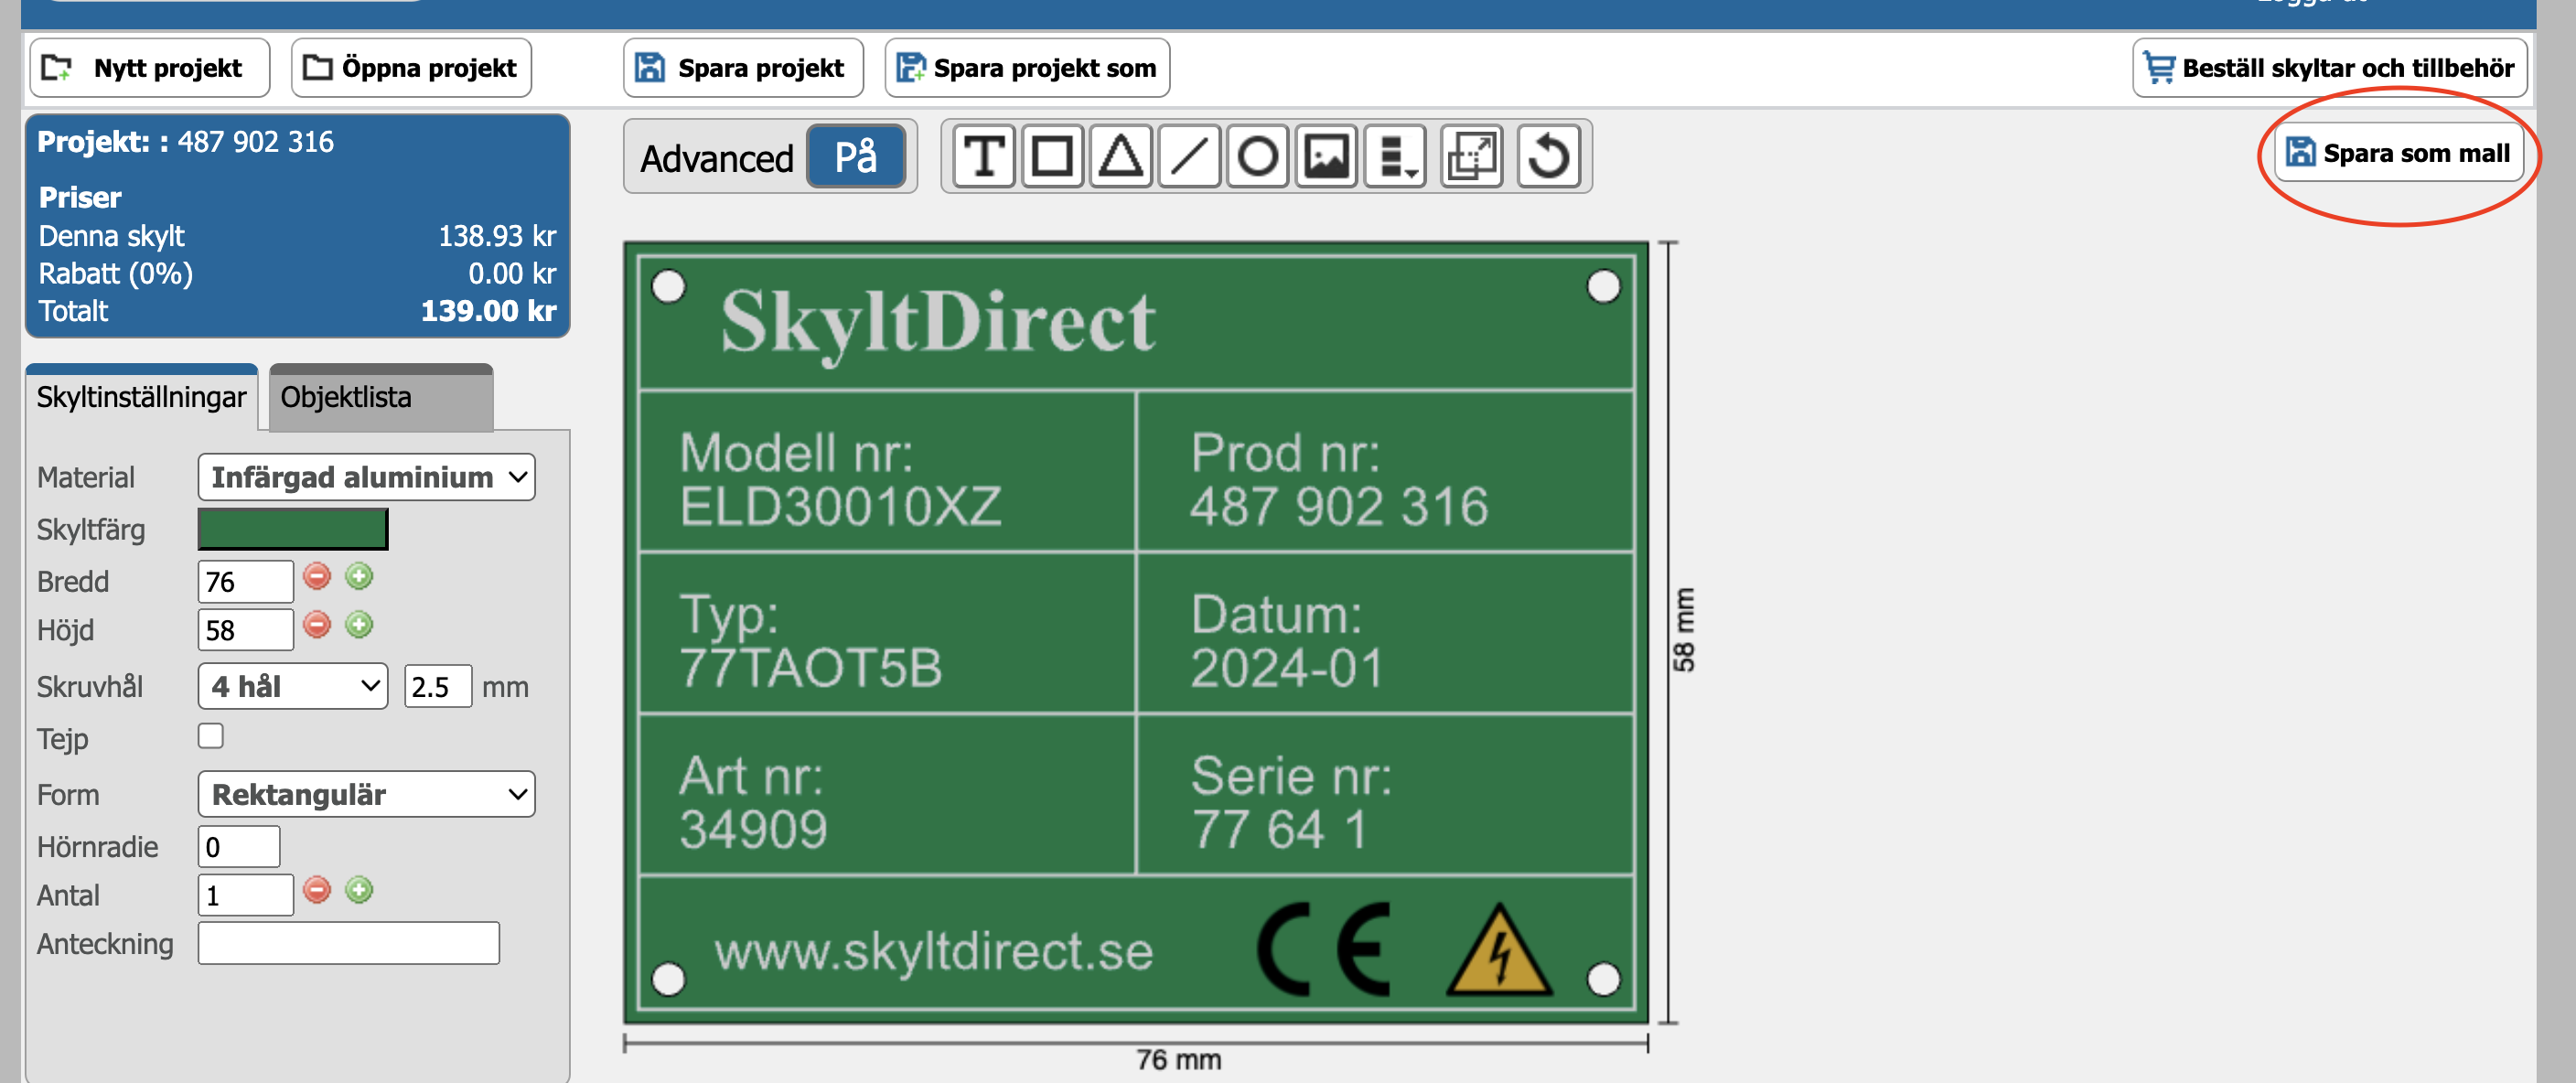
Task: Select the Rectangle shape tool
Action: 1052,156
